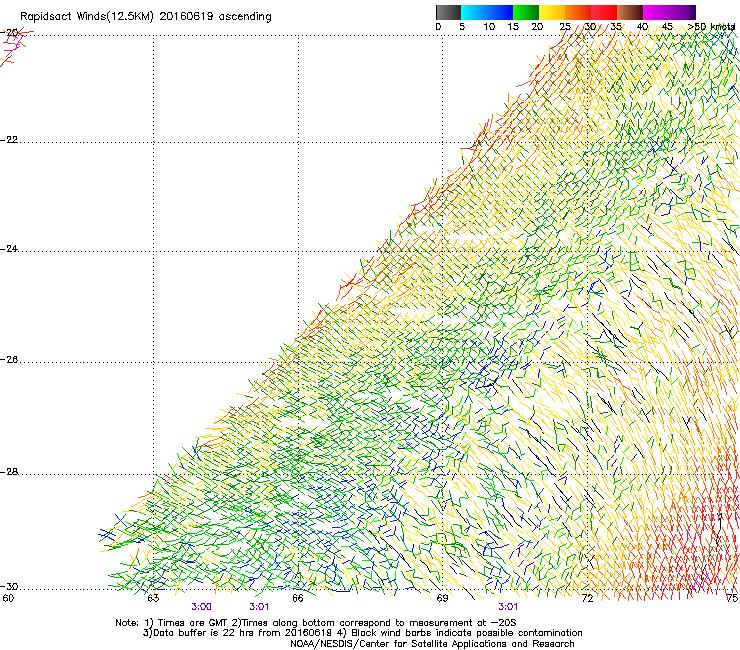Screen dimensions: 740x650
Task: Select the '45' legend scale label
Action: pyautogui.click(x=667, y=27)
